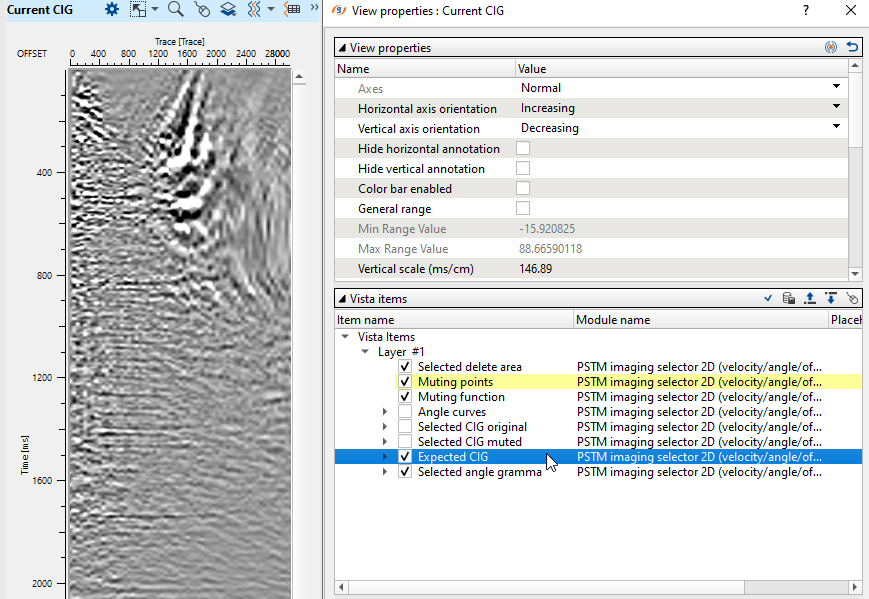Check the Angle curves item
Screen dimensions: 869x599
(405, 412)
